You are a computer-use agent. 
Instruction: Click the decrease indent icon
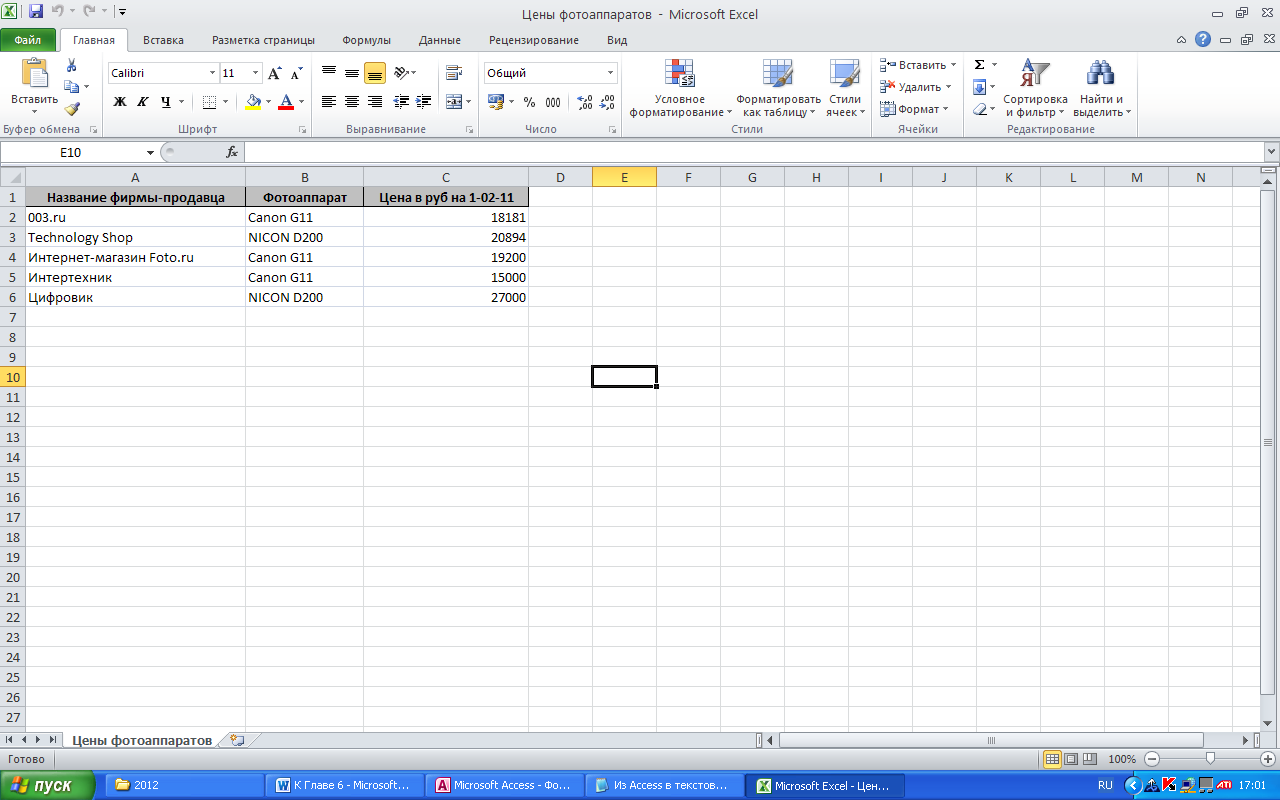401,101
